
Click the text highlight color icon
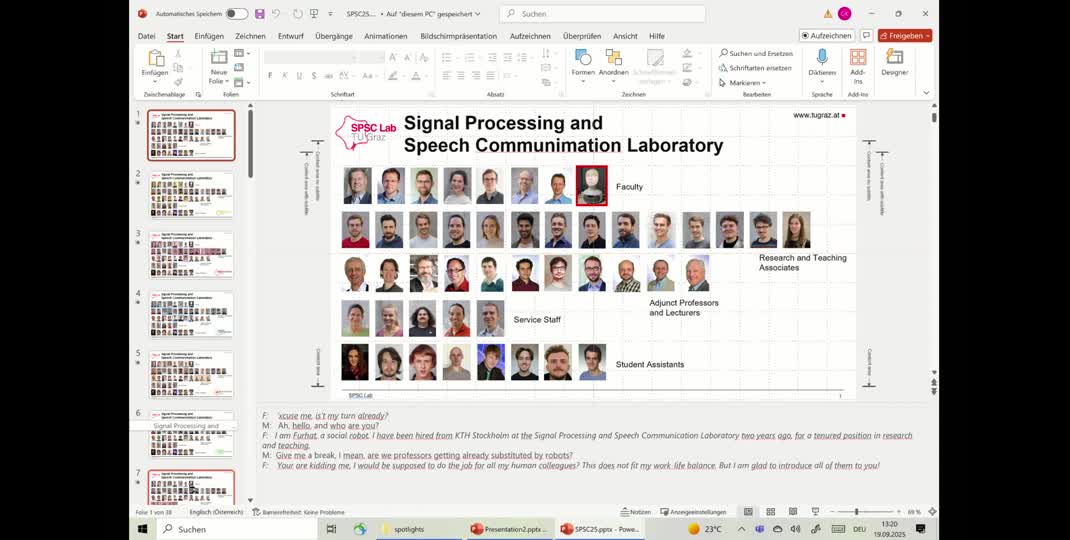(x=392, y=76)
